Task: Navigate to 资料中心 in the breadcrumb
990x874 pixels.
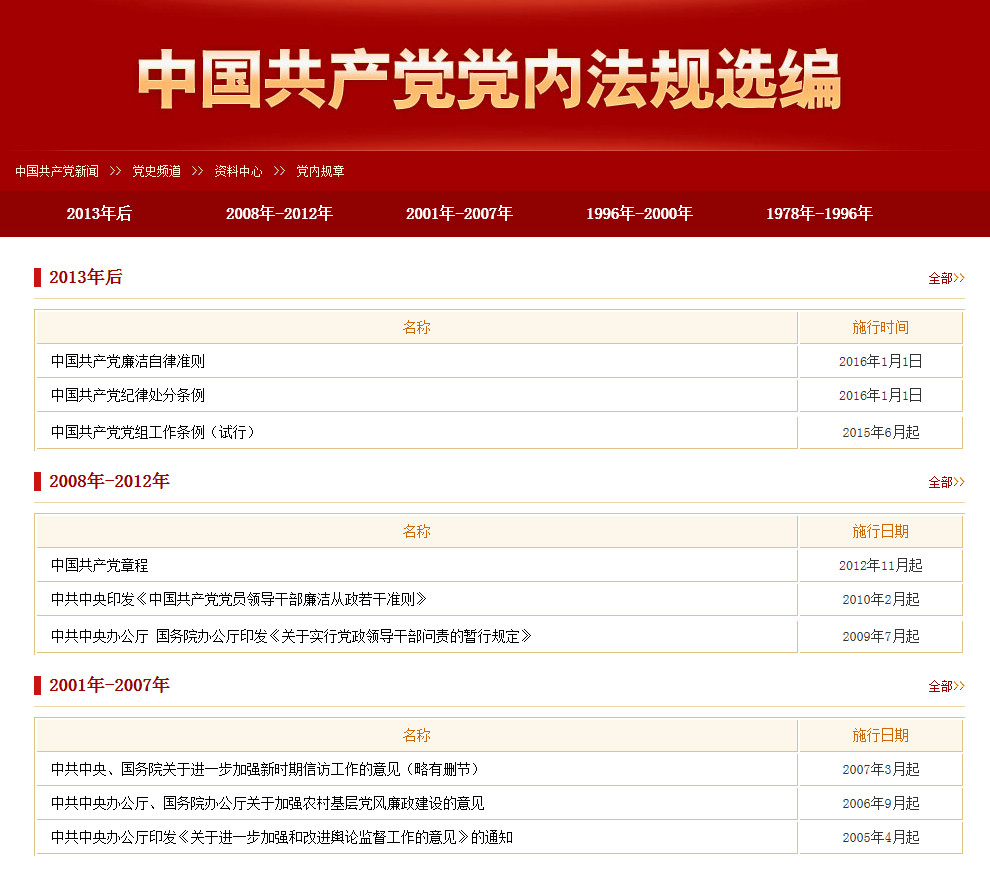Action: [238, 171]
